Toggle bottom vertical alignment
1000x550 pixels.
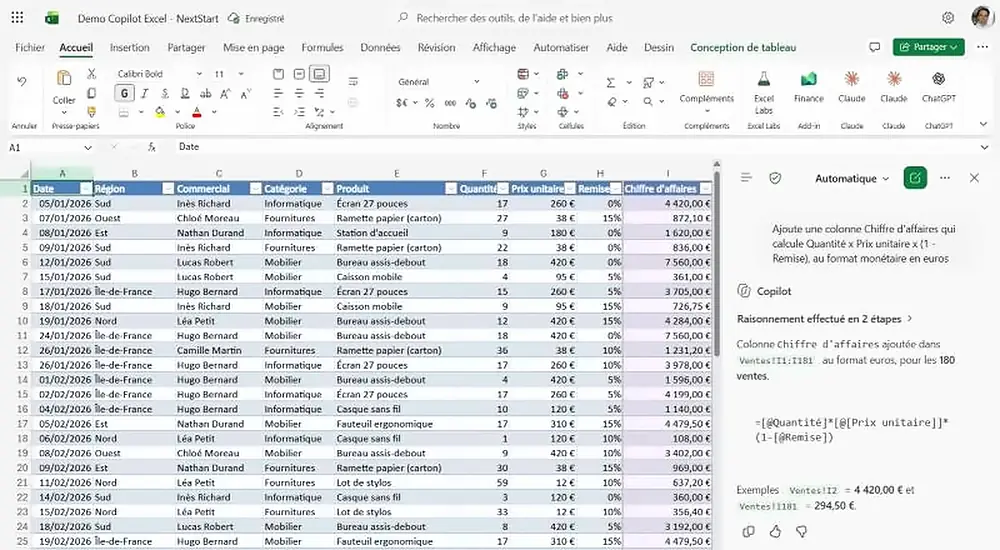tap(320, 74)
